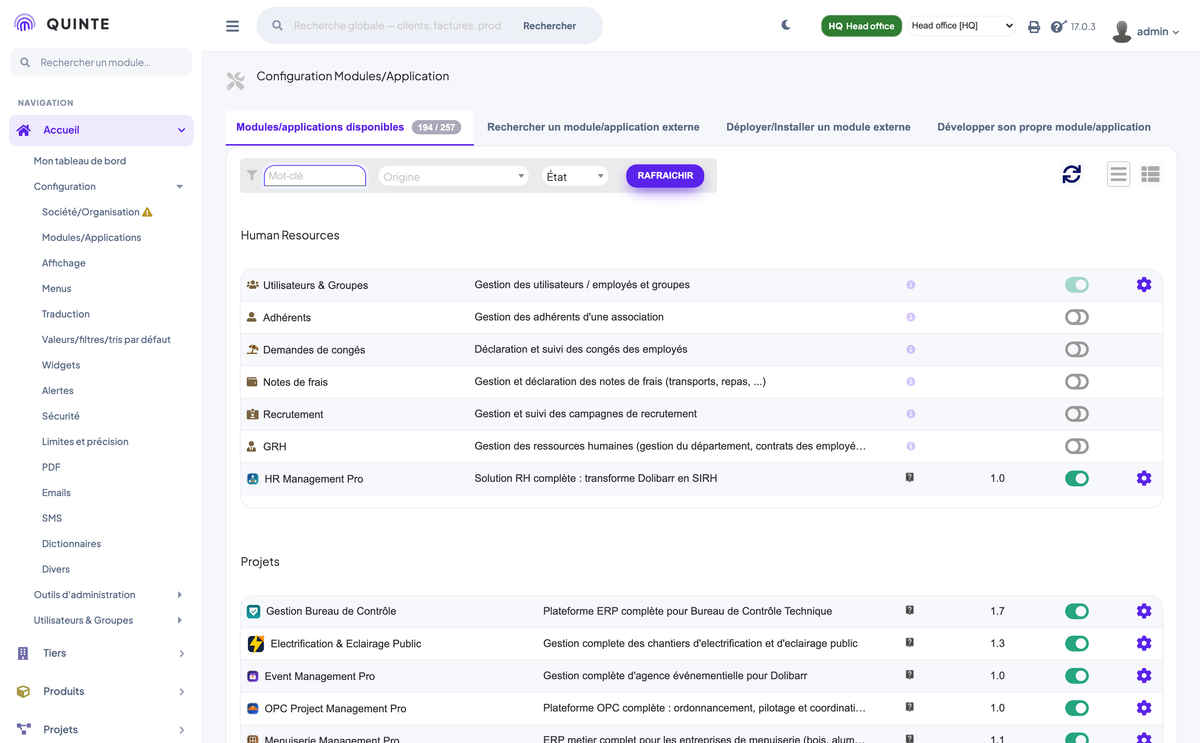Click the HQ Head office badge
The image size is (1200, 743).
[861, 26]
